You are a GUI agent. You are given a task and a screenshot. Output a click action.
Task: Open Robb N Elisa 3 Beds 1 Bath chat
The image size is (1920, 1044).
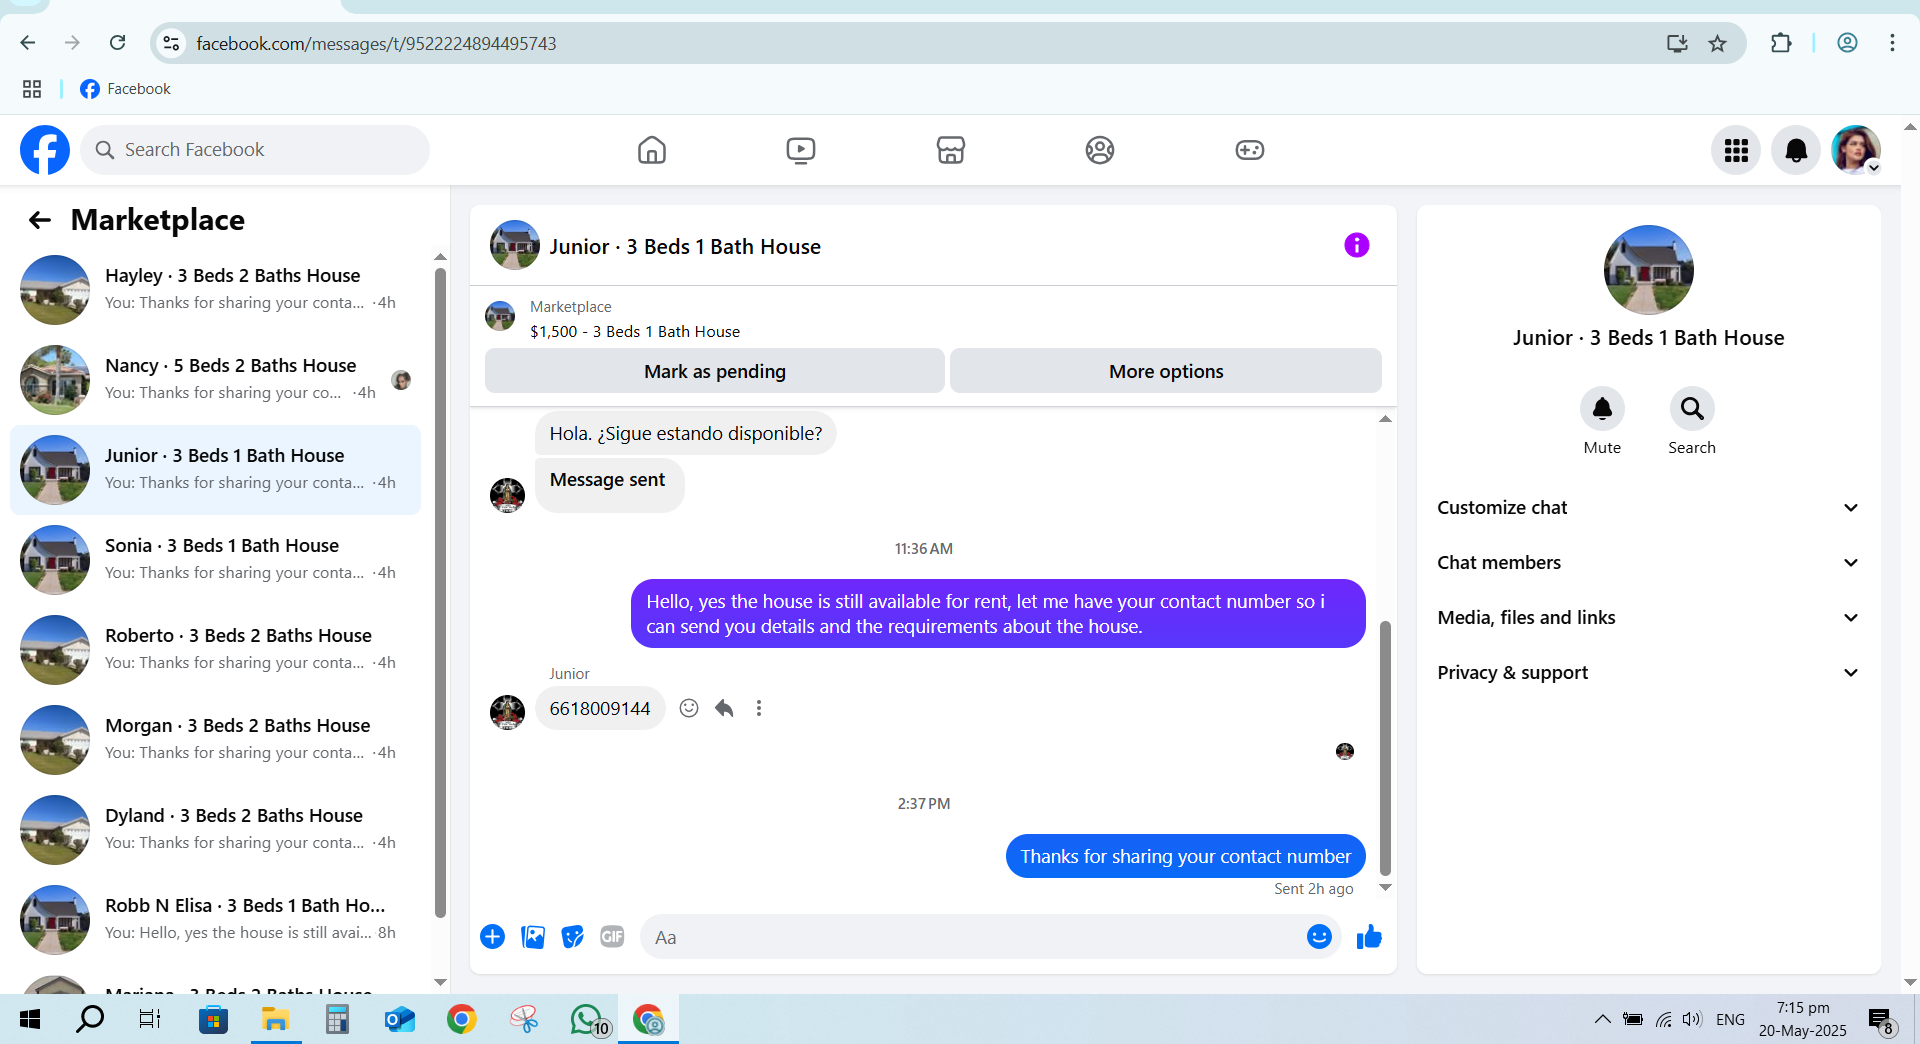click(x=215, y=920)
